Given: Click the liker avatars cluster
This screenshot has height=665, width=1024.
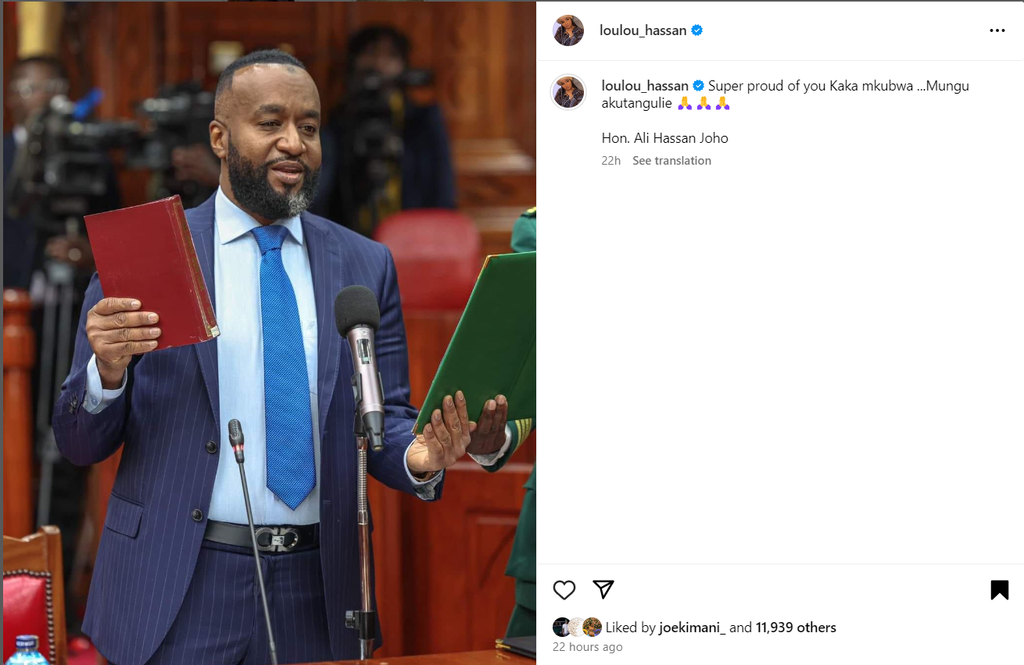Looking at the screenshot, I should click(577, 627).
